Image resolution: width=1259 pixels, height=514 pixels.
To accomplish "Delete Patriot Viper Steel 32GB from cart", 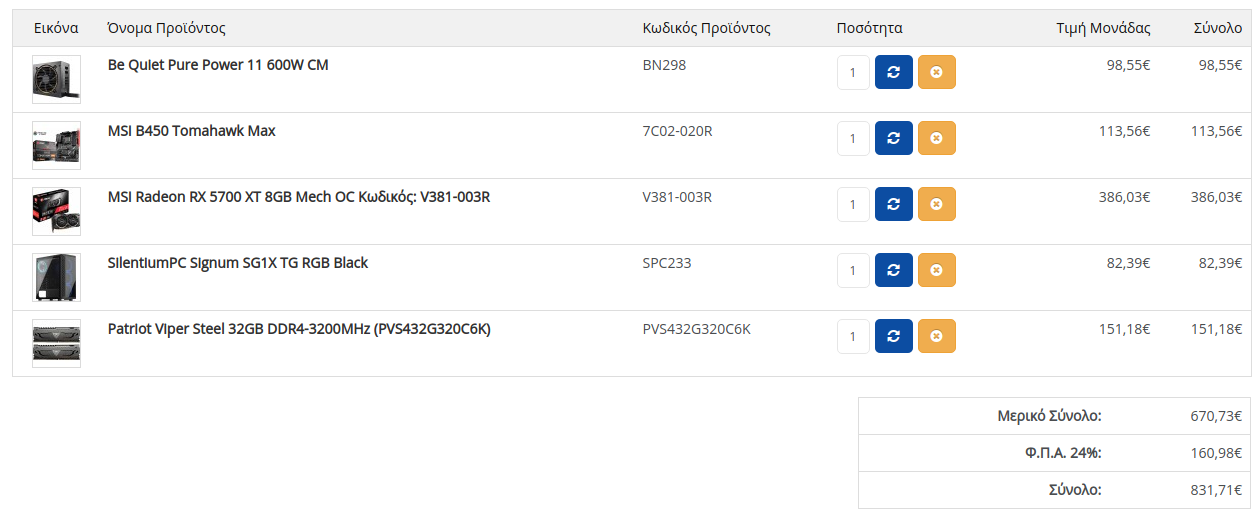I will [936, 336].
